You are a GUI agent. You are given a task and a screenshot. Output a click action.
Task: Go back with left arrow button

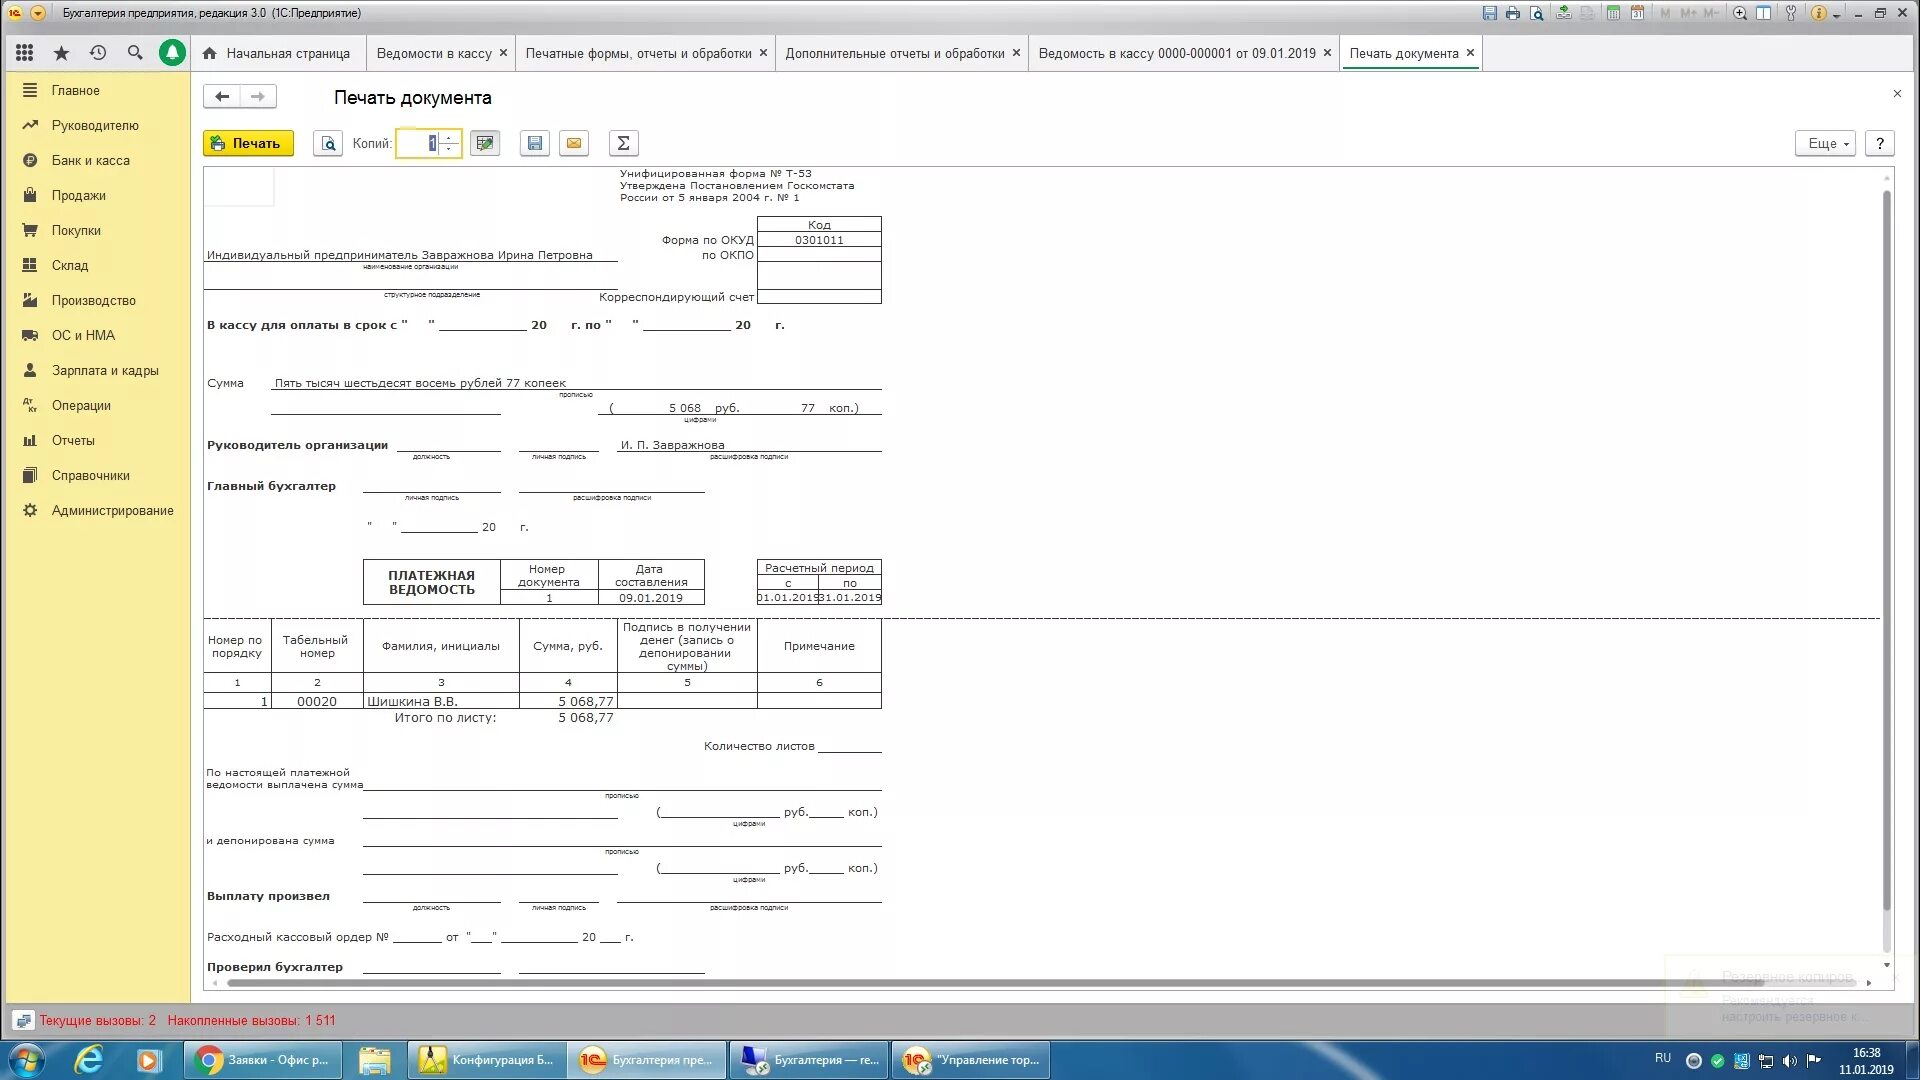coord(222,97)
